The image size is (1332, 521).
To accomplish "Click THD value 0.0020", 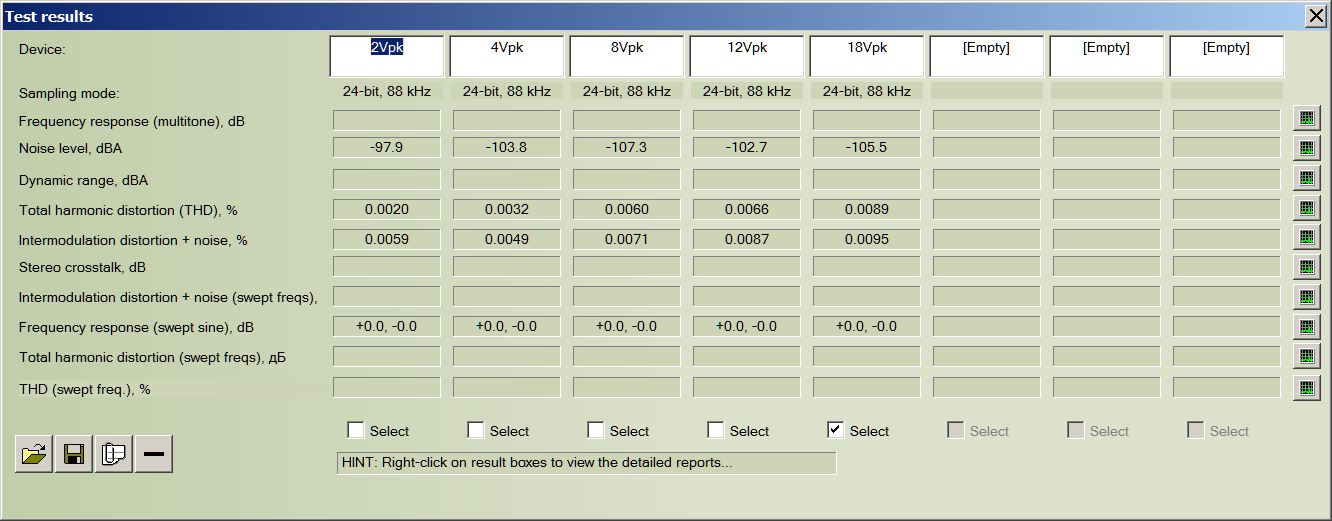I will click(x=387, y=209).
